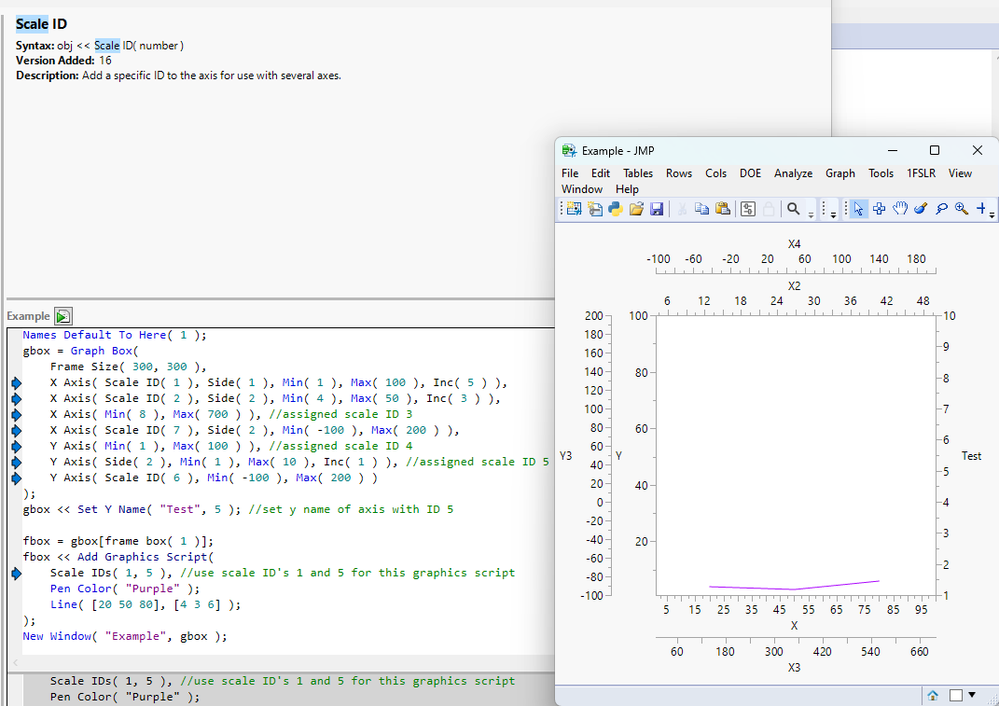This screenshot has height=706, width=999.
Task: Toggle the data table lock icon
Action: [x=768, y=209]
